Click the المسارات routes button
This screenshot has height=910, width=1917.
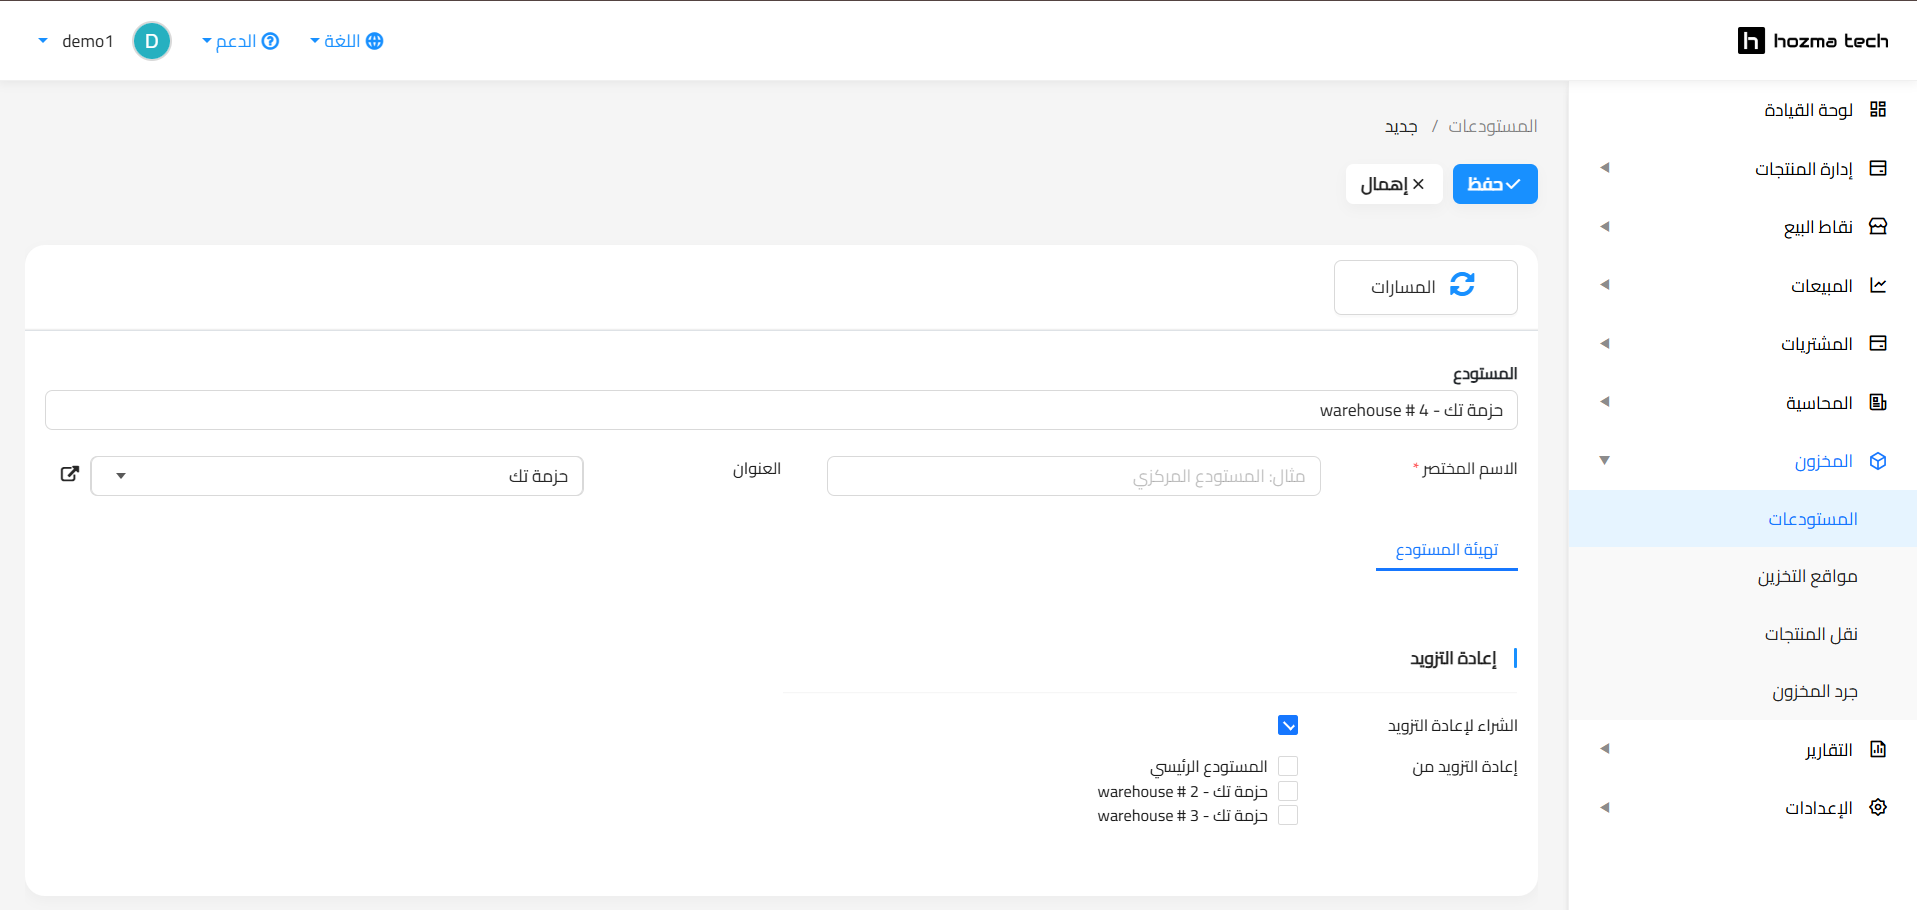point(1425,287)
